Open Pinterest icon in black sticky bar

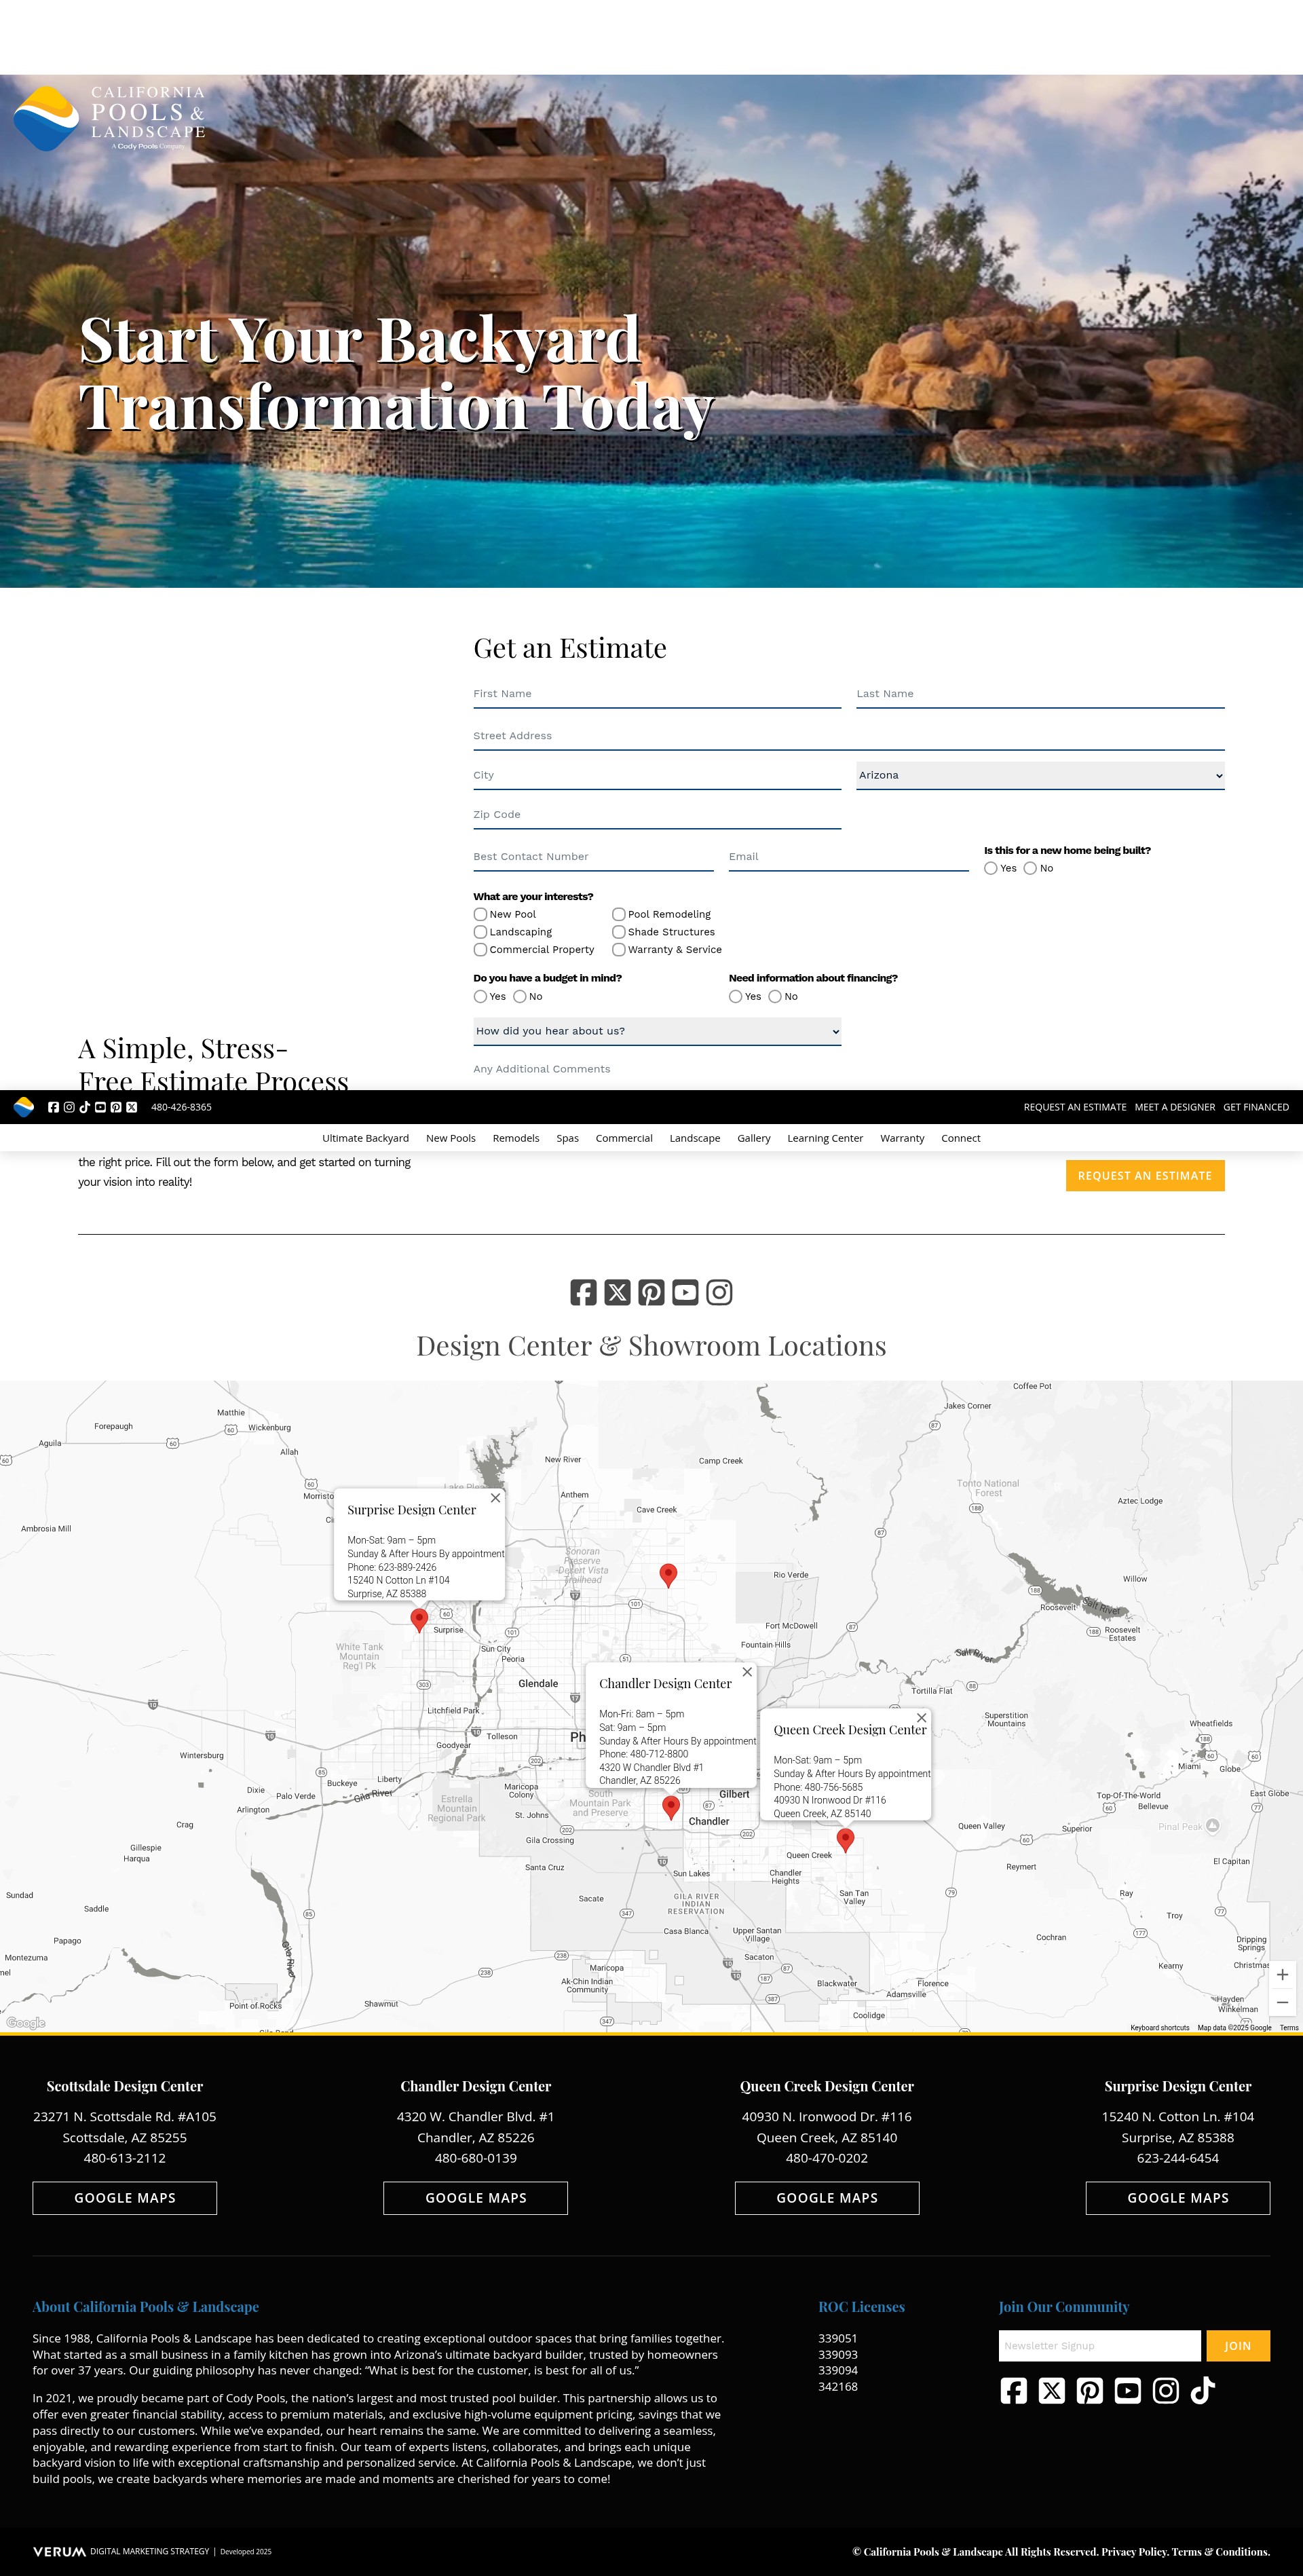coord(116,1107)
